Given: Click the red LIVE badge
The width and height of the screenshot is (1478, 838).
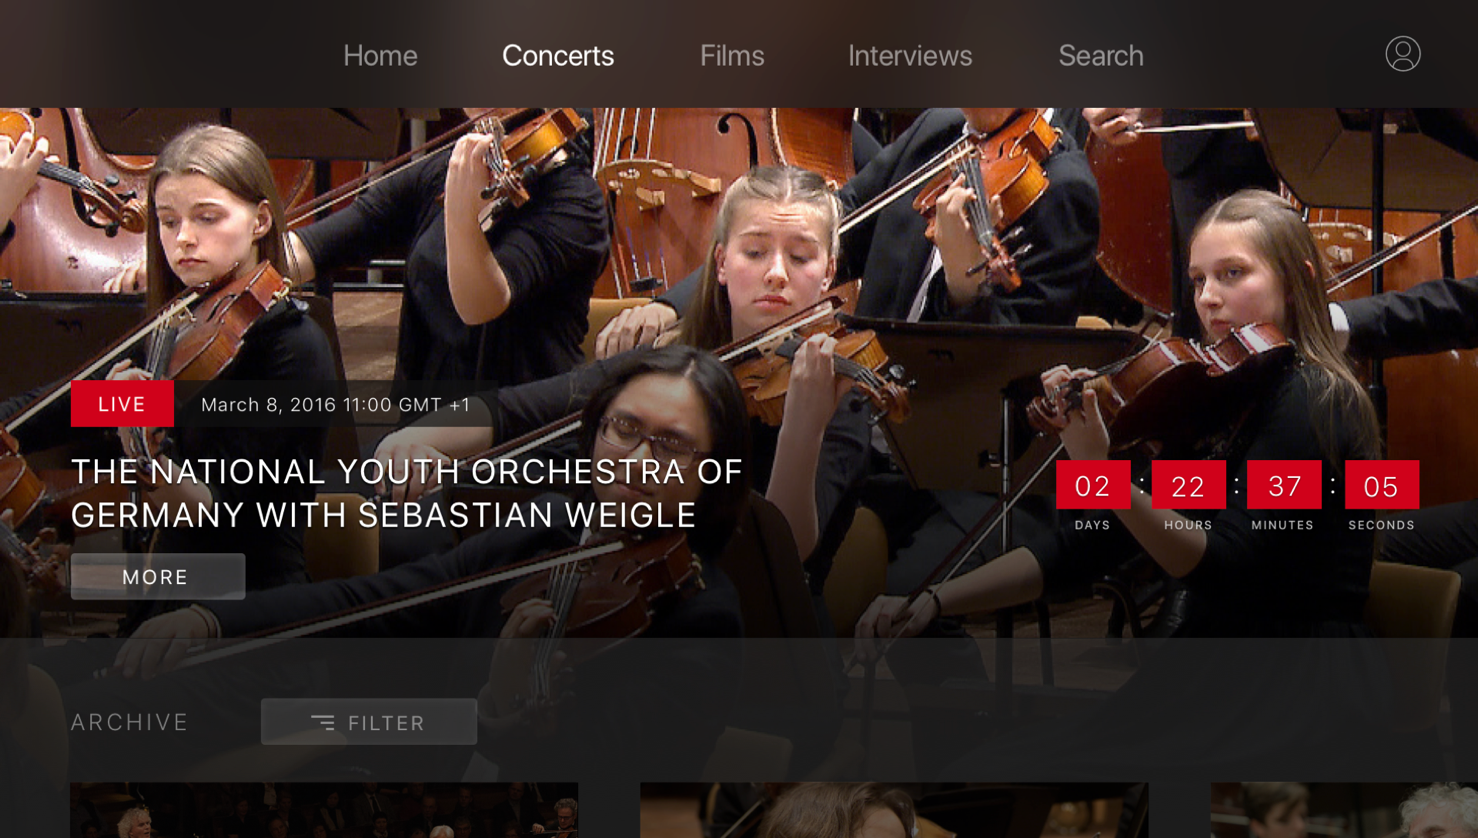Looking at the screenshot, I should [x=122, y=404].
